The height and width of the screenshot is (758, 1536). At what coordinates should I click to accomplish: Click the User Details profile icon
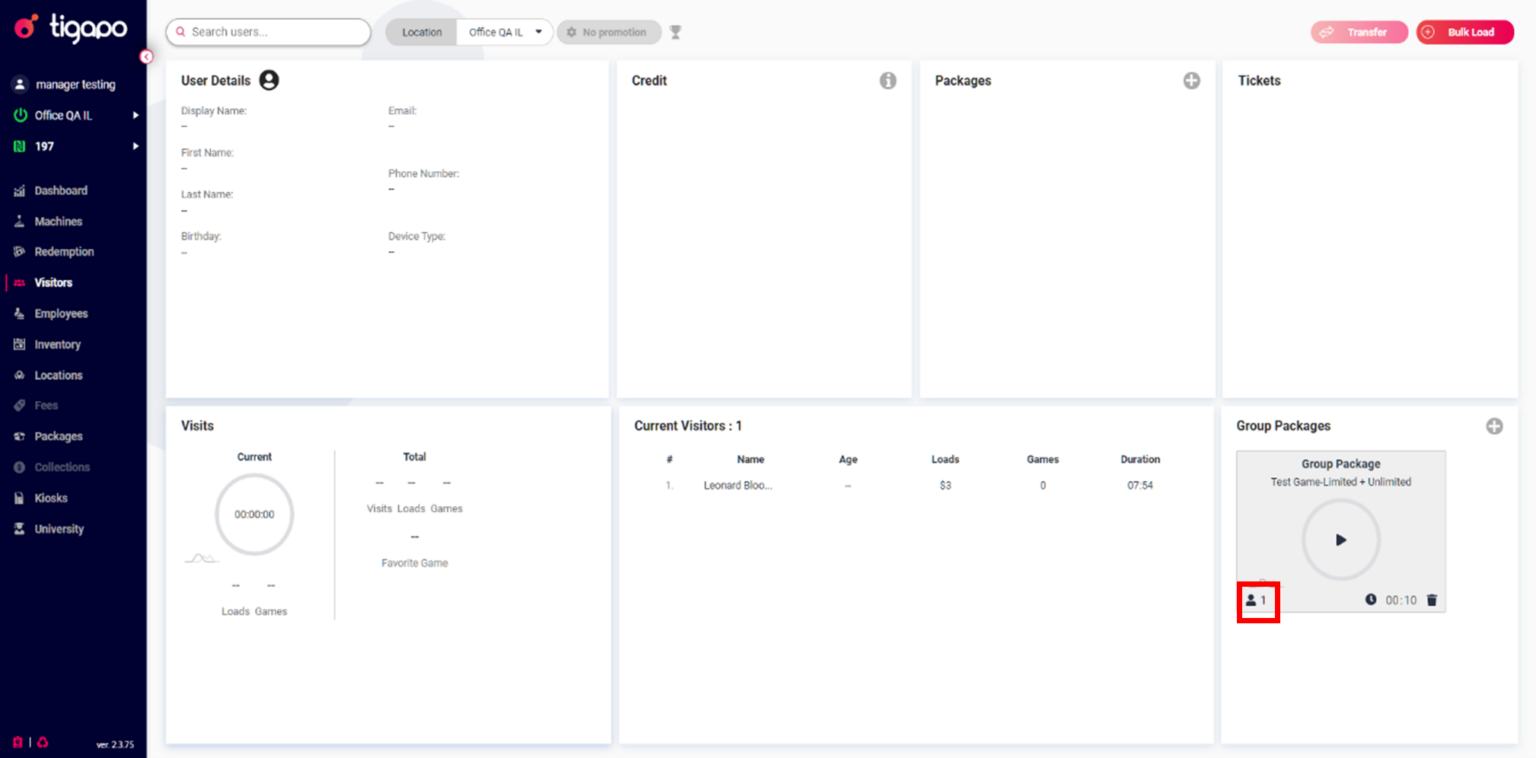268,80
